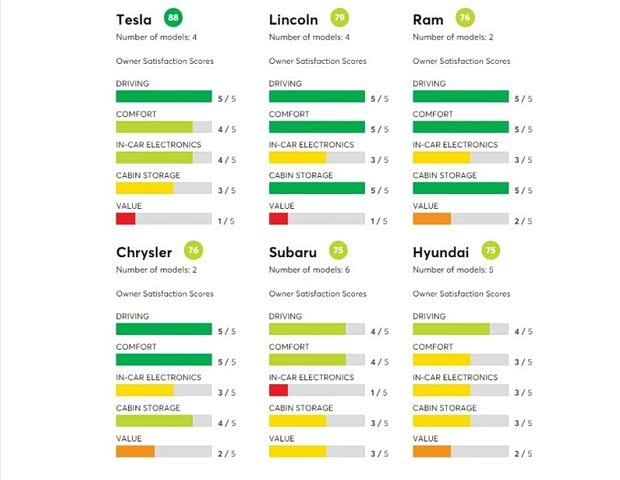The image size is (620, 480).
Task: Select the Hyundai brand heading
Action: point(440,252)
